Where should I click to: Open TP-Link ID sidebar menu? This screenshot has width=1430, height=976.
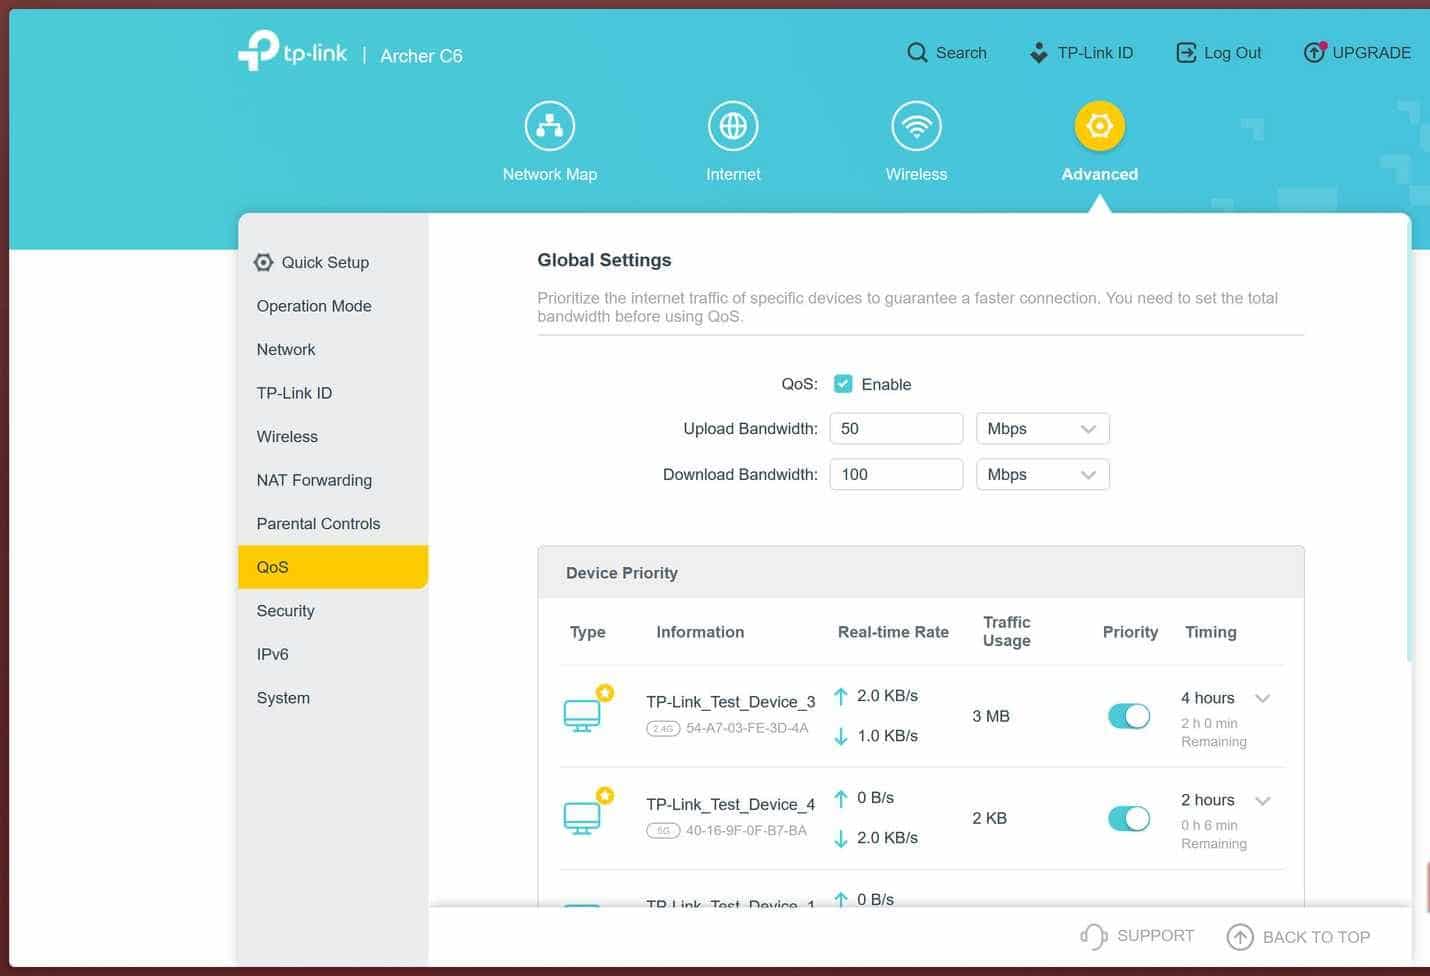tap(333, 393)
